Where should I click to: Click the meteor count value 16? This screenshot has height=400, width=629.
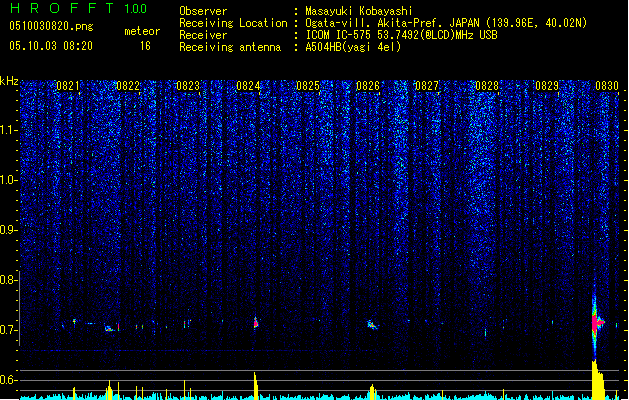click(145, 46)
